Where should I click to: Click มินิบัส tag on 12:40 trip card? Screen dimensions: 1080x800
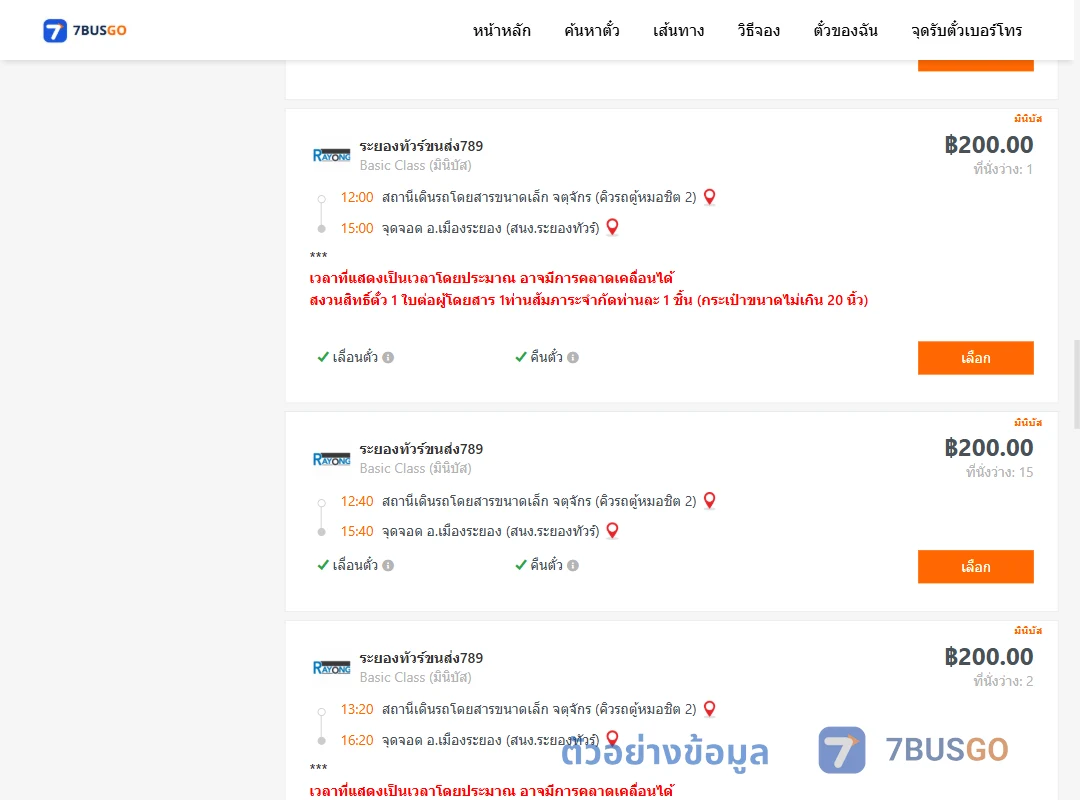tap(1028, 422)
